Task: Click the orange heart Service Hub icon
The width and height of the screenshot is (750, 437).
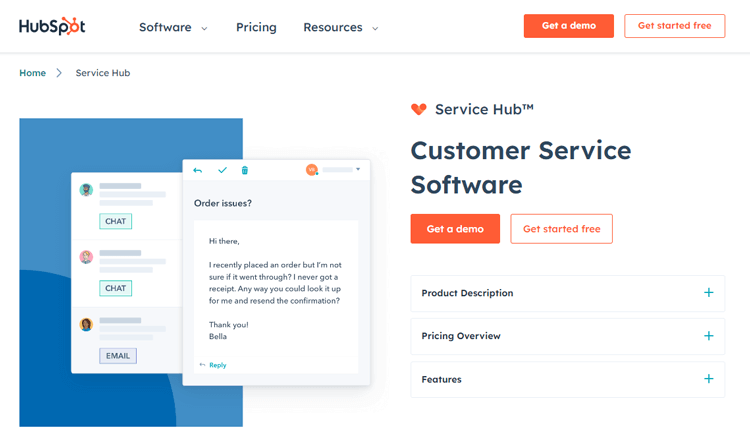Action: 419,109
